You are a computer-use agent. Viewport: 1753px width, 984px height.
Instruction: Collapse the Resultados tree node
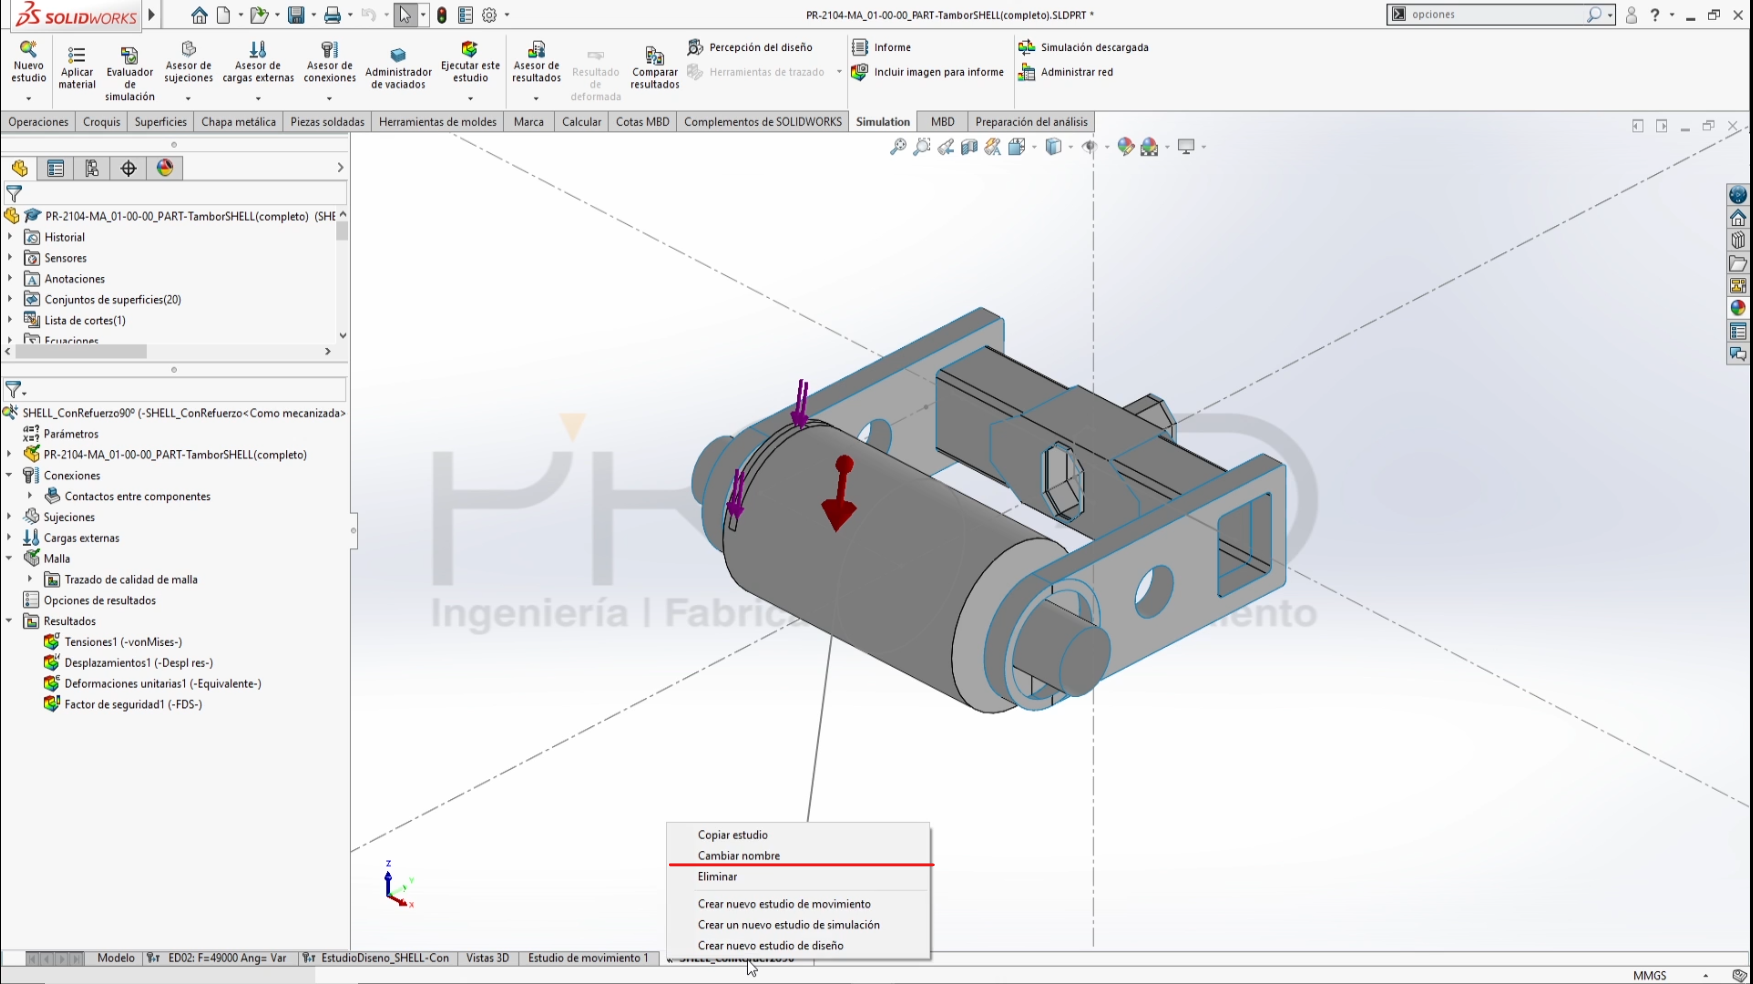pyautogui.click(x=9, y=621)
